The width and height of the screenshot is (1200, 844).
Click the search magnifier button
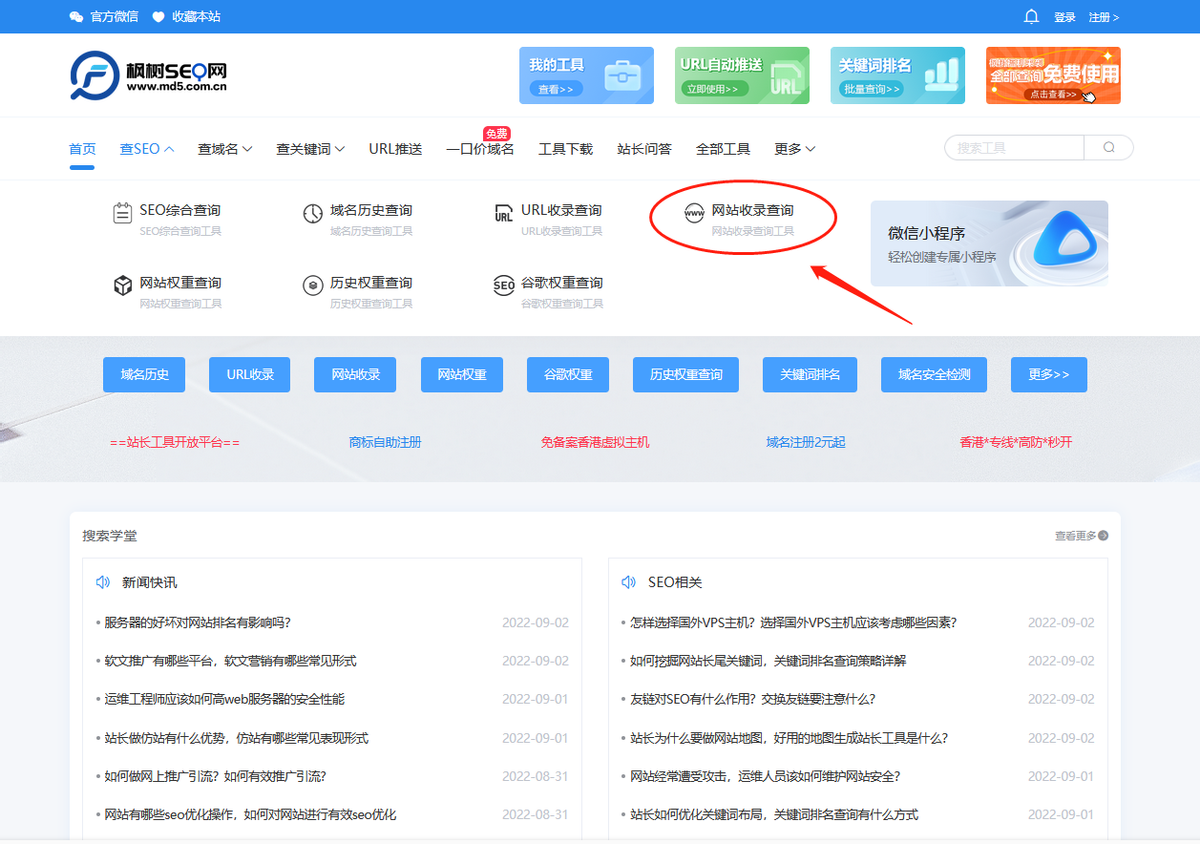tap(1109, 148)
